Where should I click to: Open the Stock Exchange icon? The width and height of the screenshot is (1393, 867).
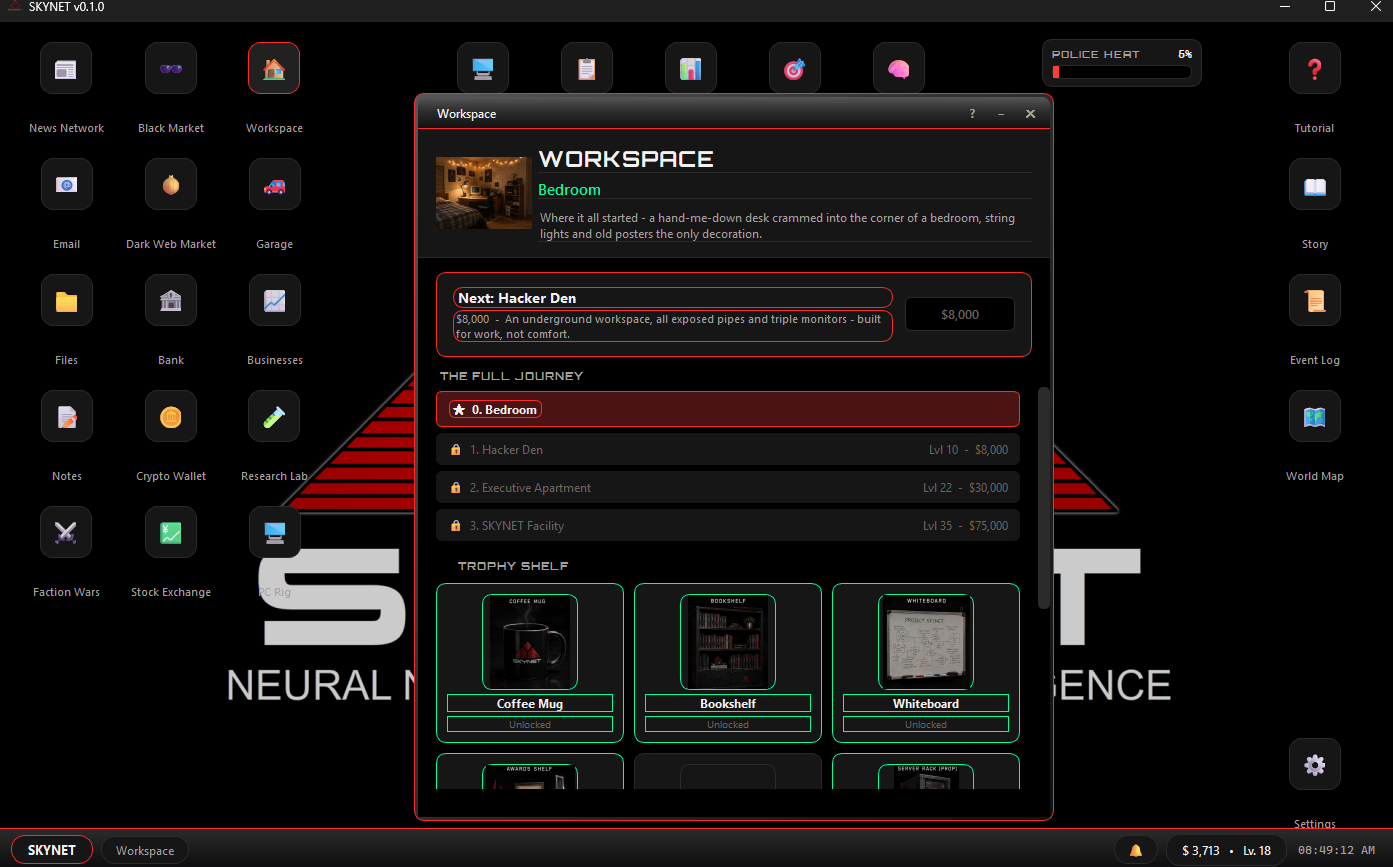(171, 532)
